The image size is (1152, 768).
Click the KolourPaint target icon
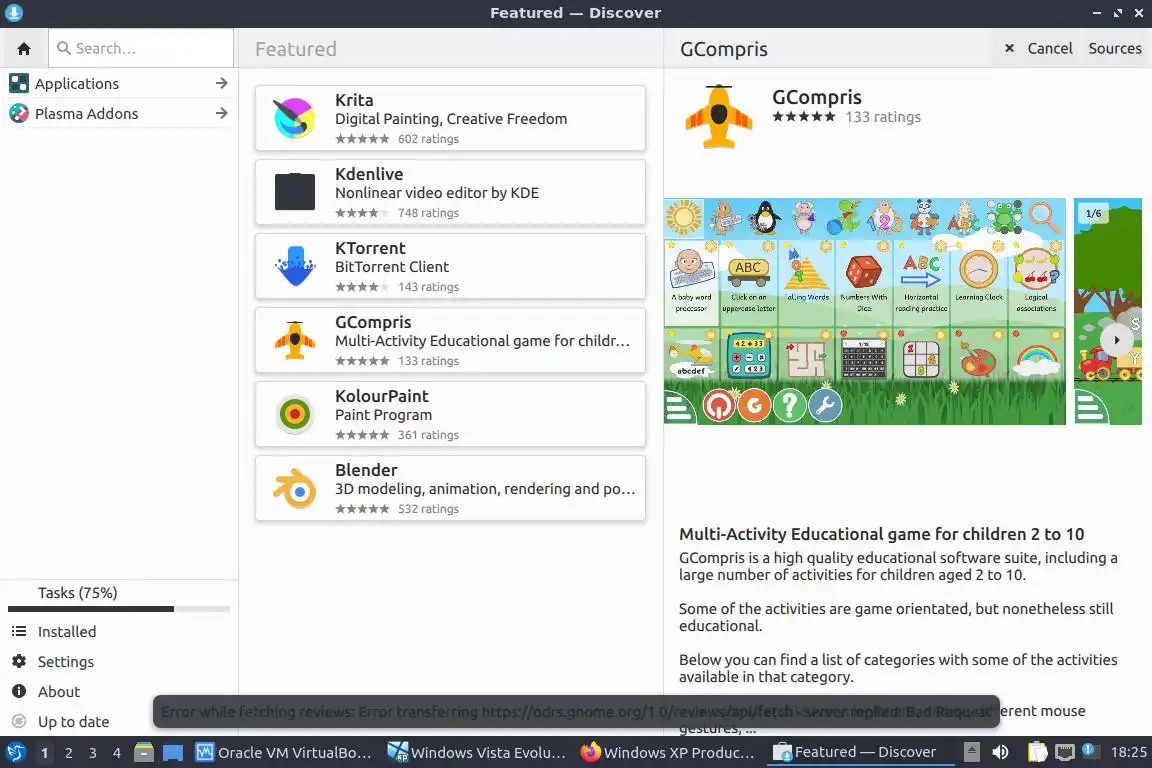[x=295, y=414]
